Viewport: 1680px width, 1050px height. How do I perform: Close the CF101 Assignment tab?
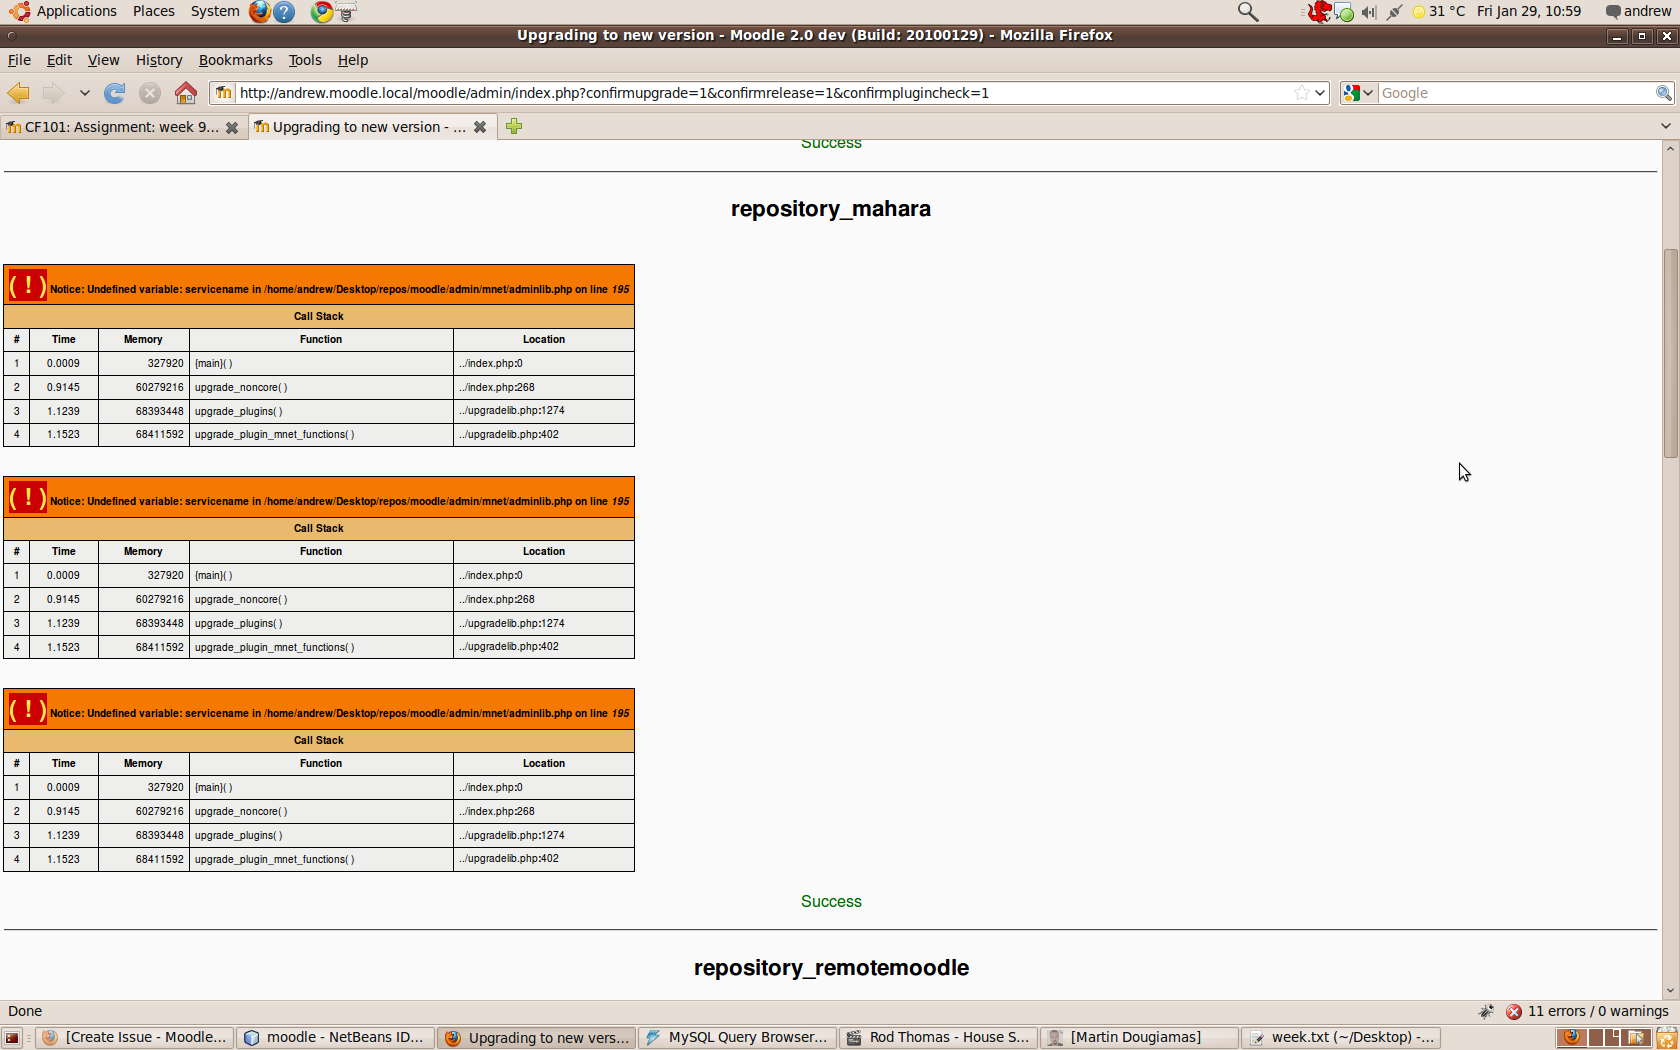tap(232, 128)
